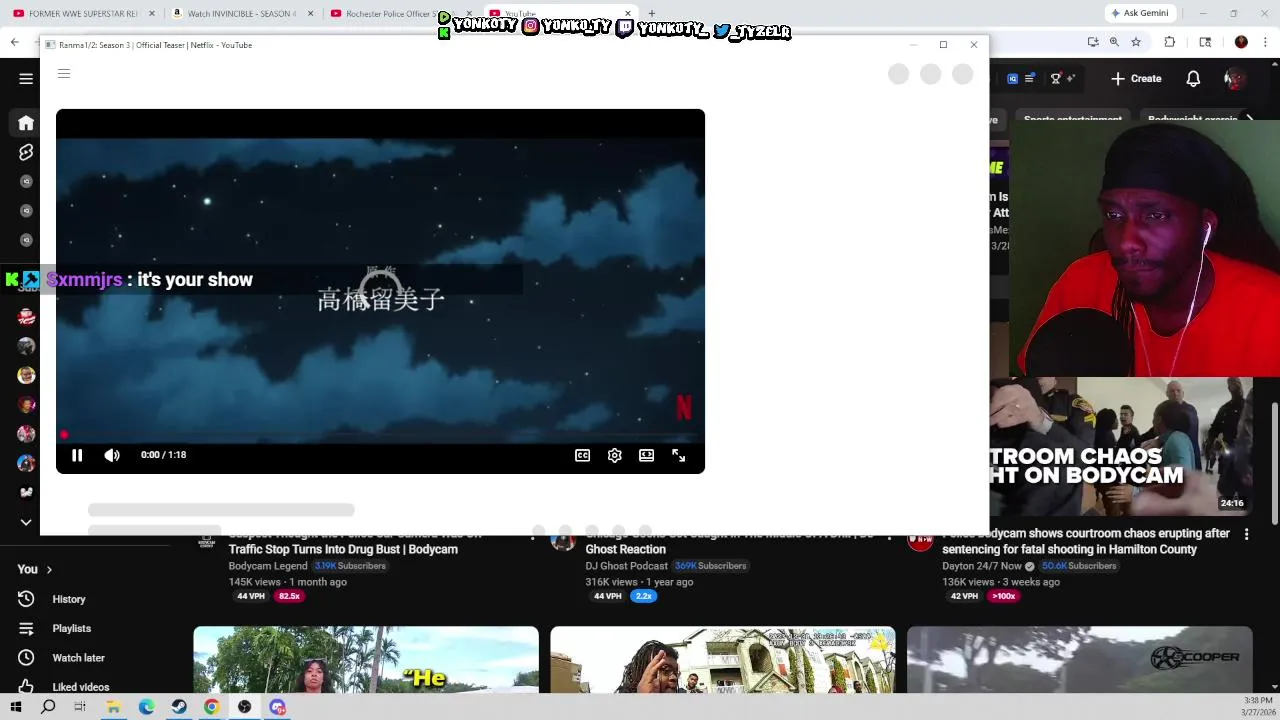Click 3.19K Subscribers badge
The height and width of the screenshot is (720, 1280).
[350, 566]
